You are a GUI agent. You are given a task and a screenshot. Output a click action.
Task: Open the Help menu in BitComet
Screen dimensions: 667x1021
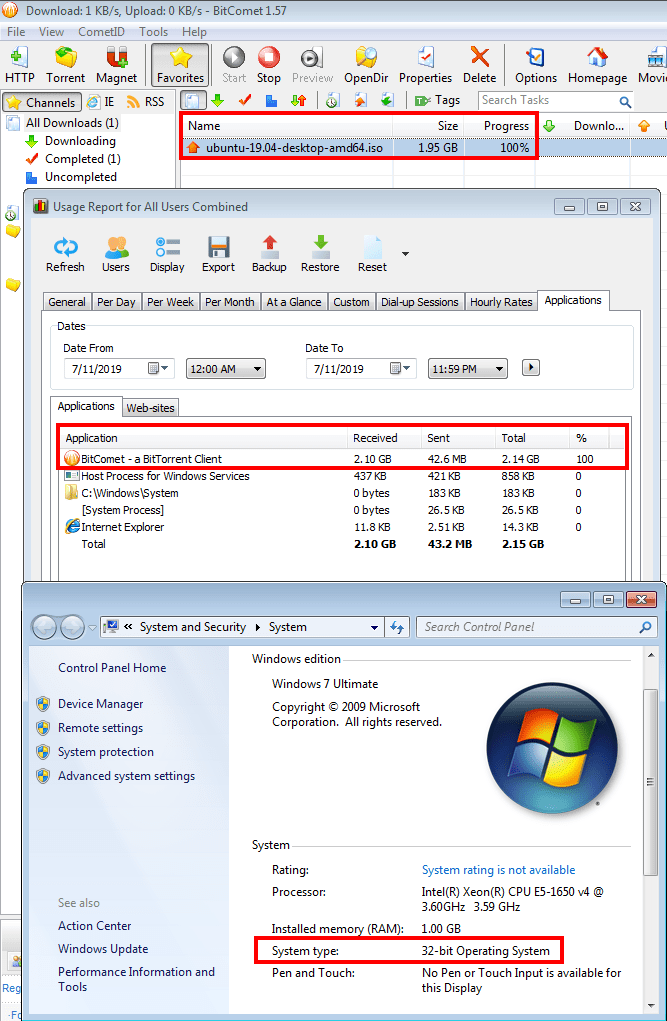click(194, 31)
